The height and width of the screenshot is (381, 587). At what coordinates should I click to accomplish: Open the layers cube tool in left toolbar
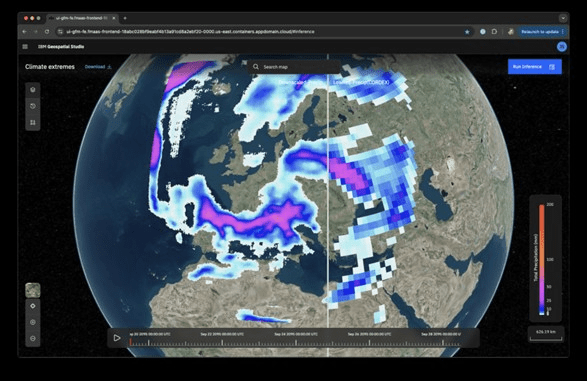pos(33,90)
